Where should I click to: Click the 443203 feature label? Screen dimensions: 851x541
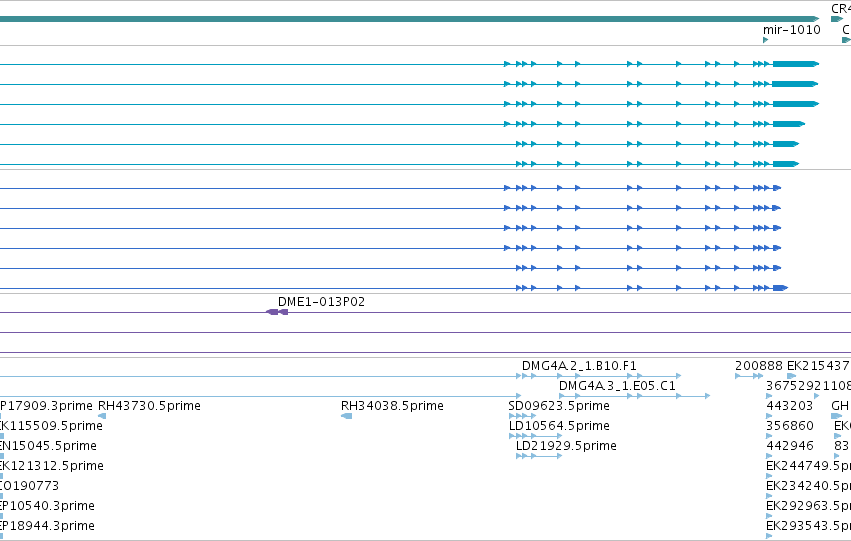pos(790,406)
